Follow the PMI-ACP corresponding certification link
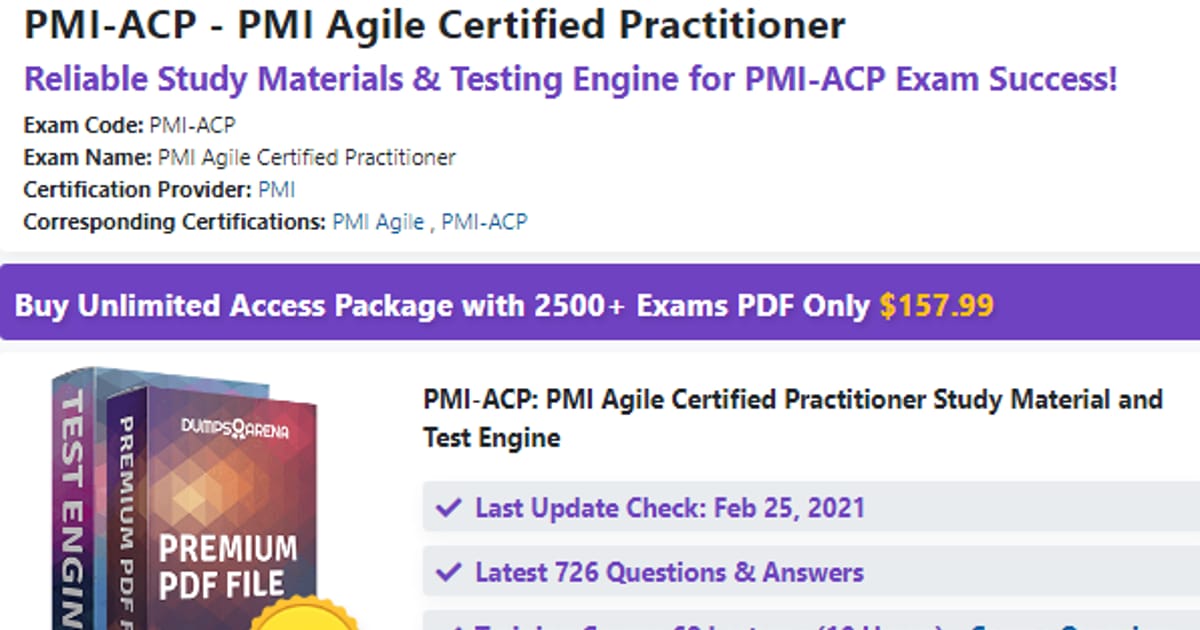This screenshot has height=630, width=1200. click(484, 221)
